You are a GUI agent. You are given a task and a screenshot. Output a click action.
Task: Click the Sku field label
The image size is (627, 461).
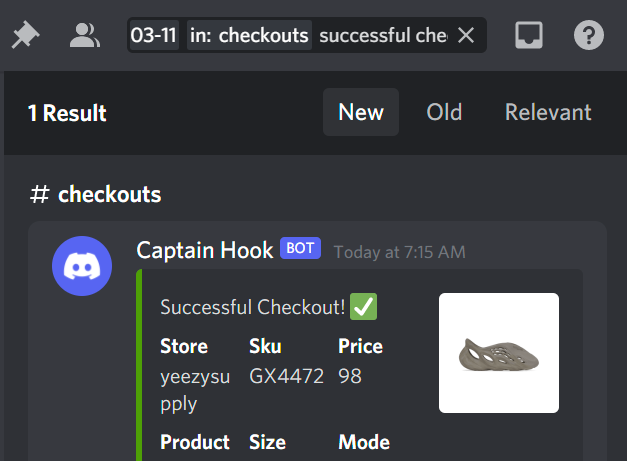coord(265,346)
